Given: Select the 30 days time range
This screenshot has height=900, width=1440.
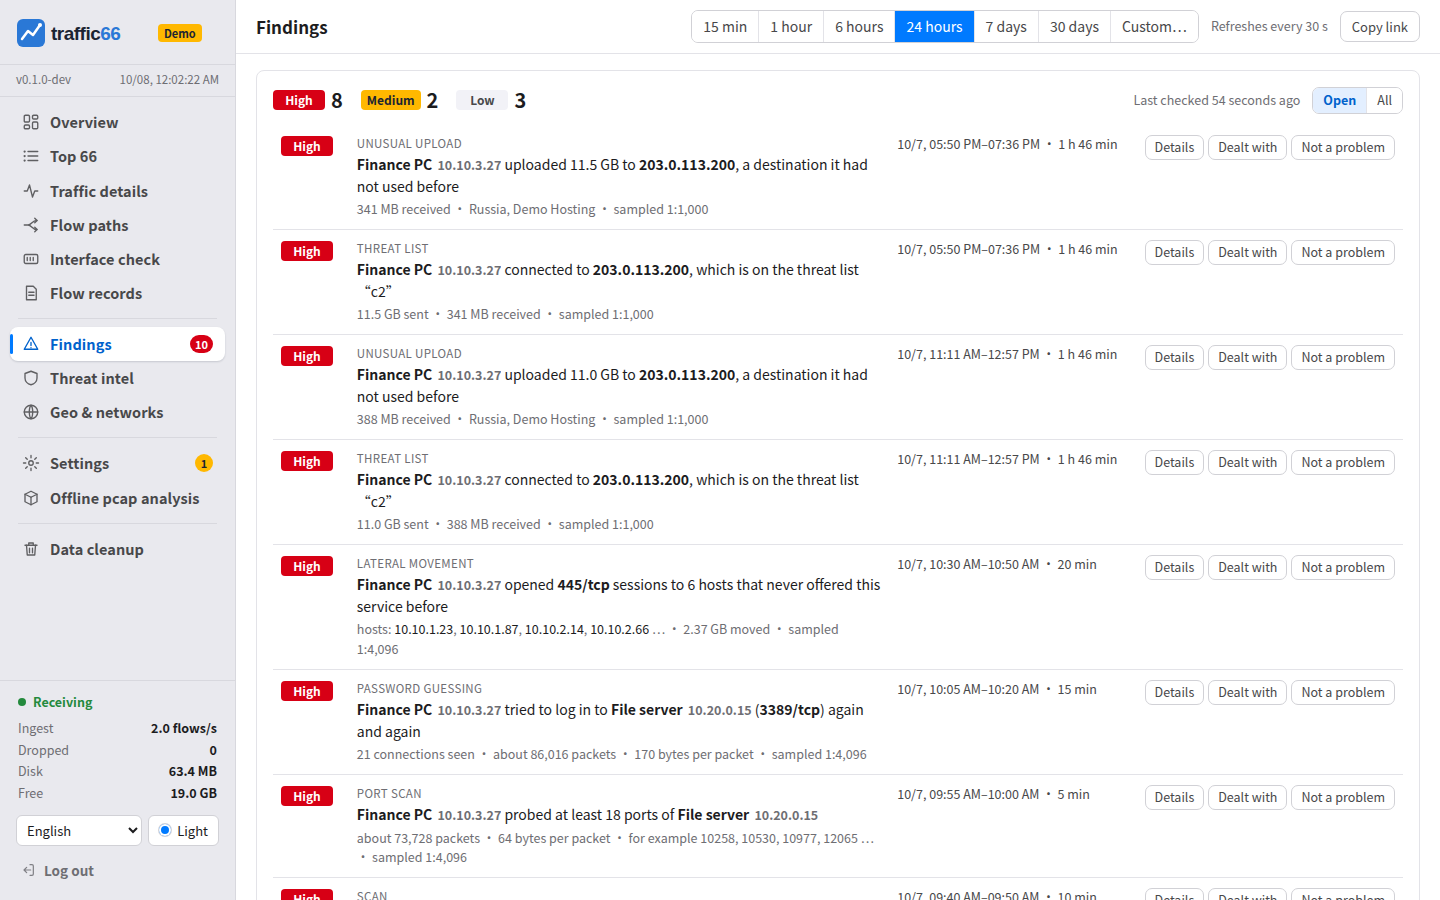Looking at the screenshot, I should coord(1074,27).
